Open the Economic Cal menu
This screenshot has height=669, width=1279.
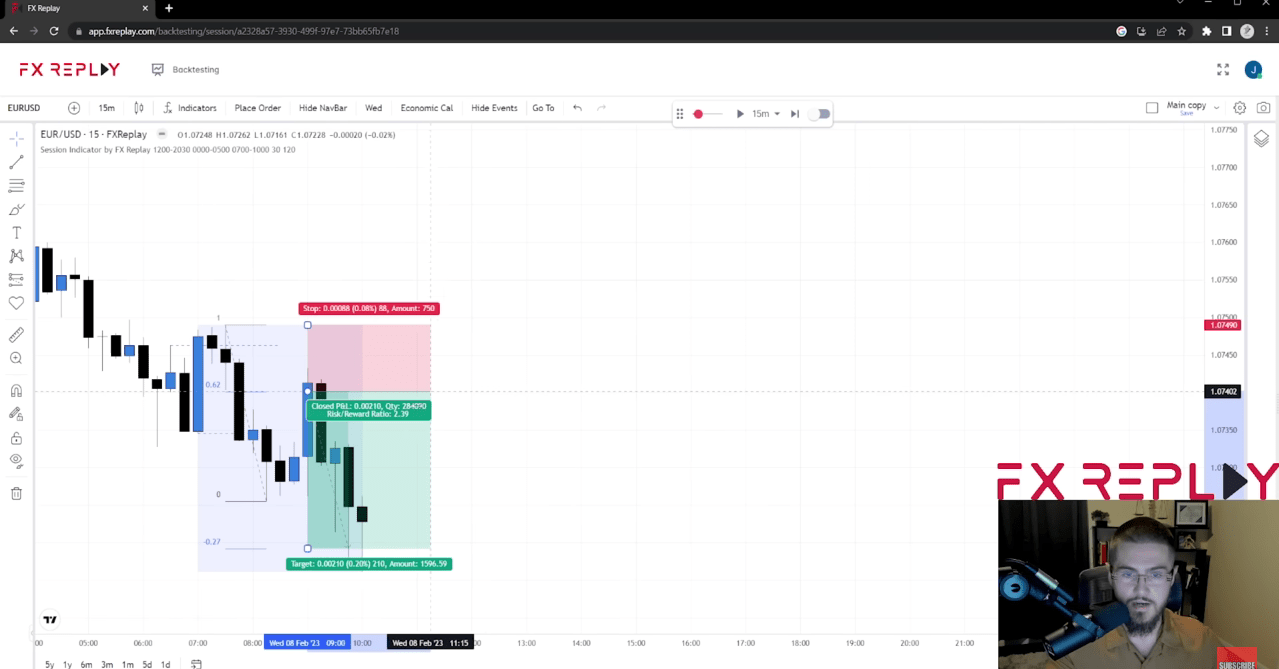click(x=427, y=108)
